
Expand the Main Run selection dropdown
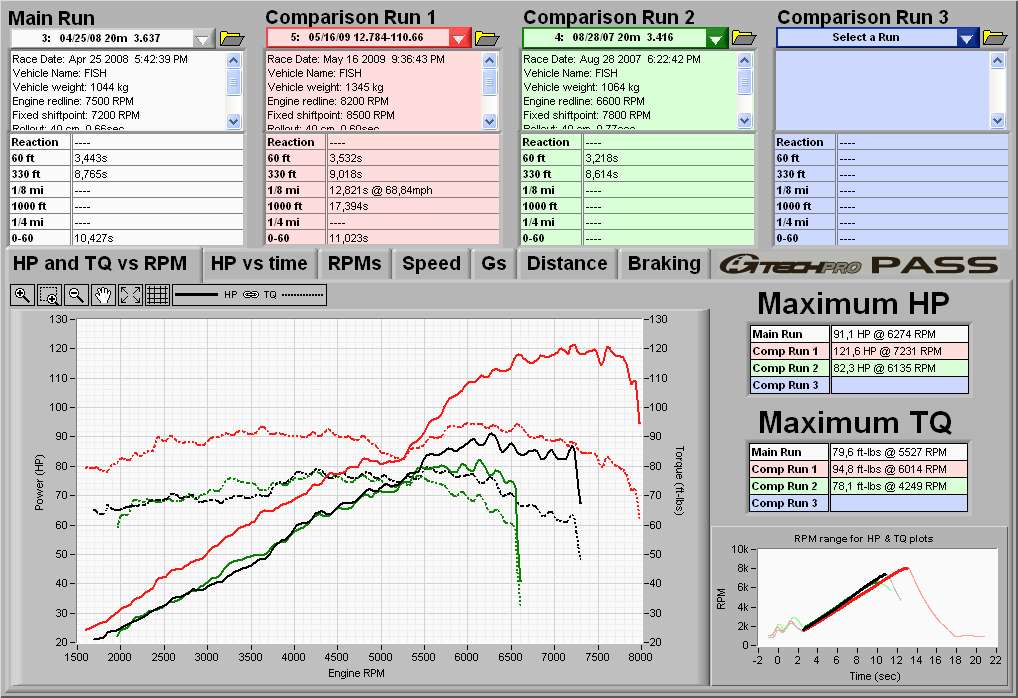[204, 38]
